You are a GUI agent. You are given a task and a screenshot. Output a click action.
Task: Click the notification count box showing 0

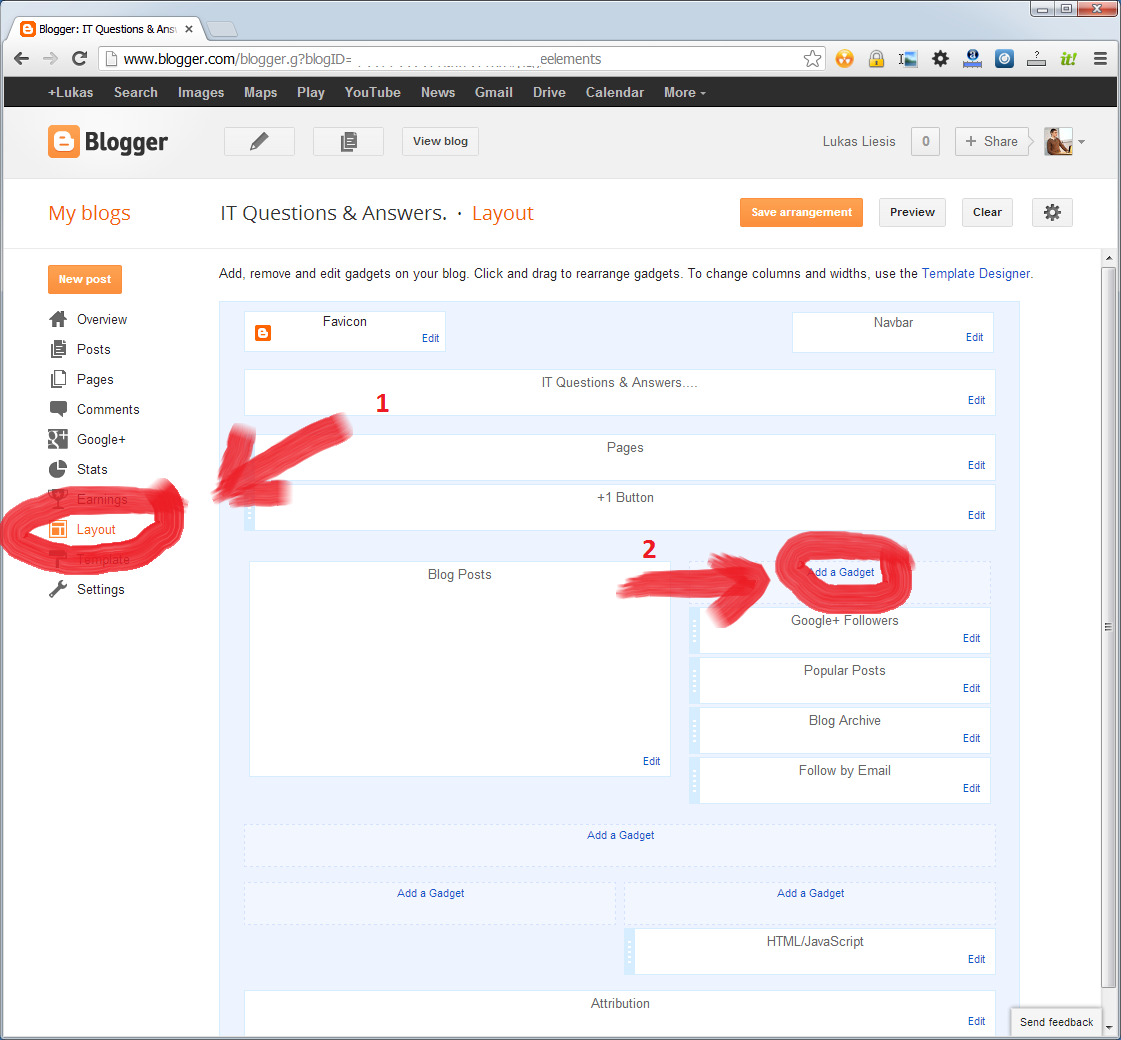pos(925,142)
